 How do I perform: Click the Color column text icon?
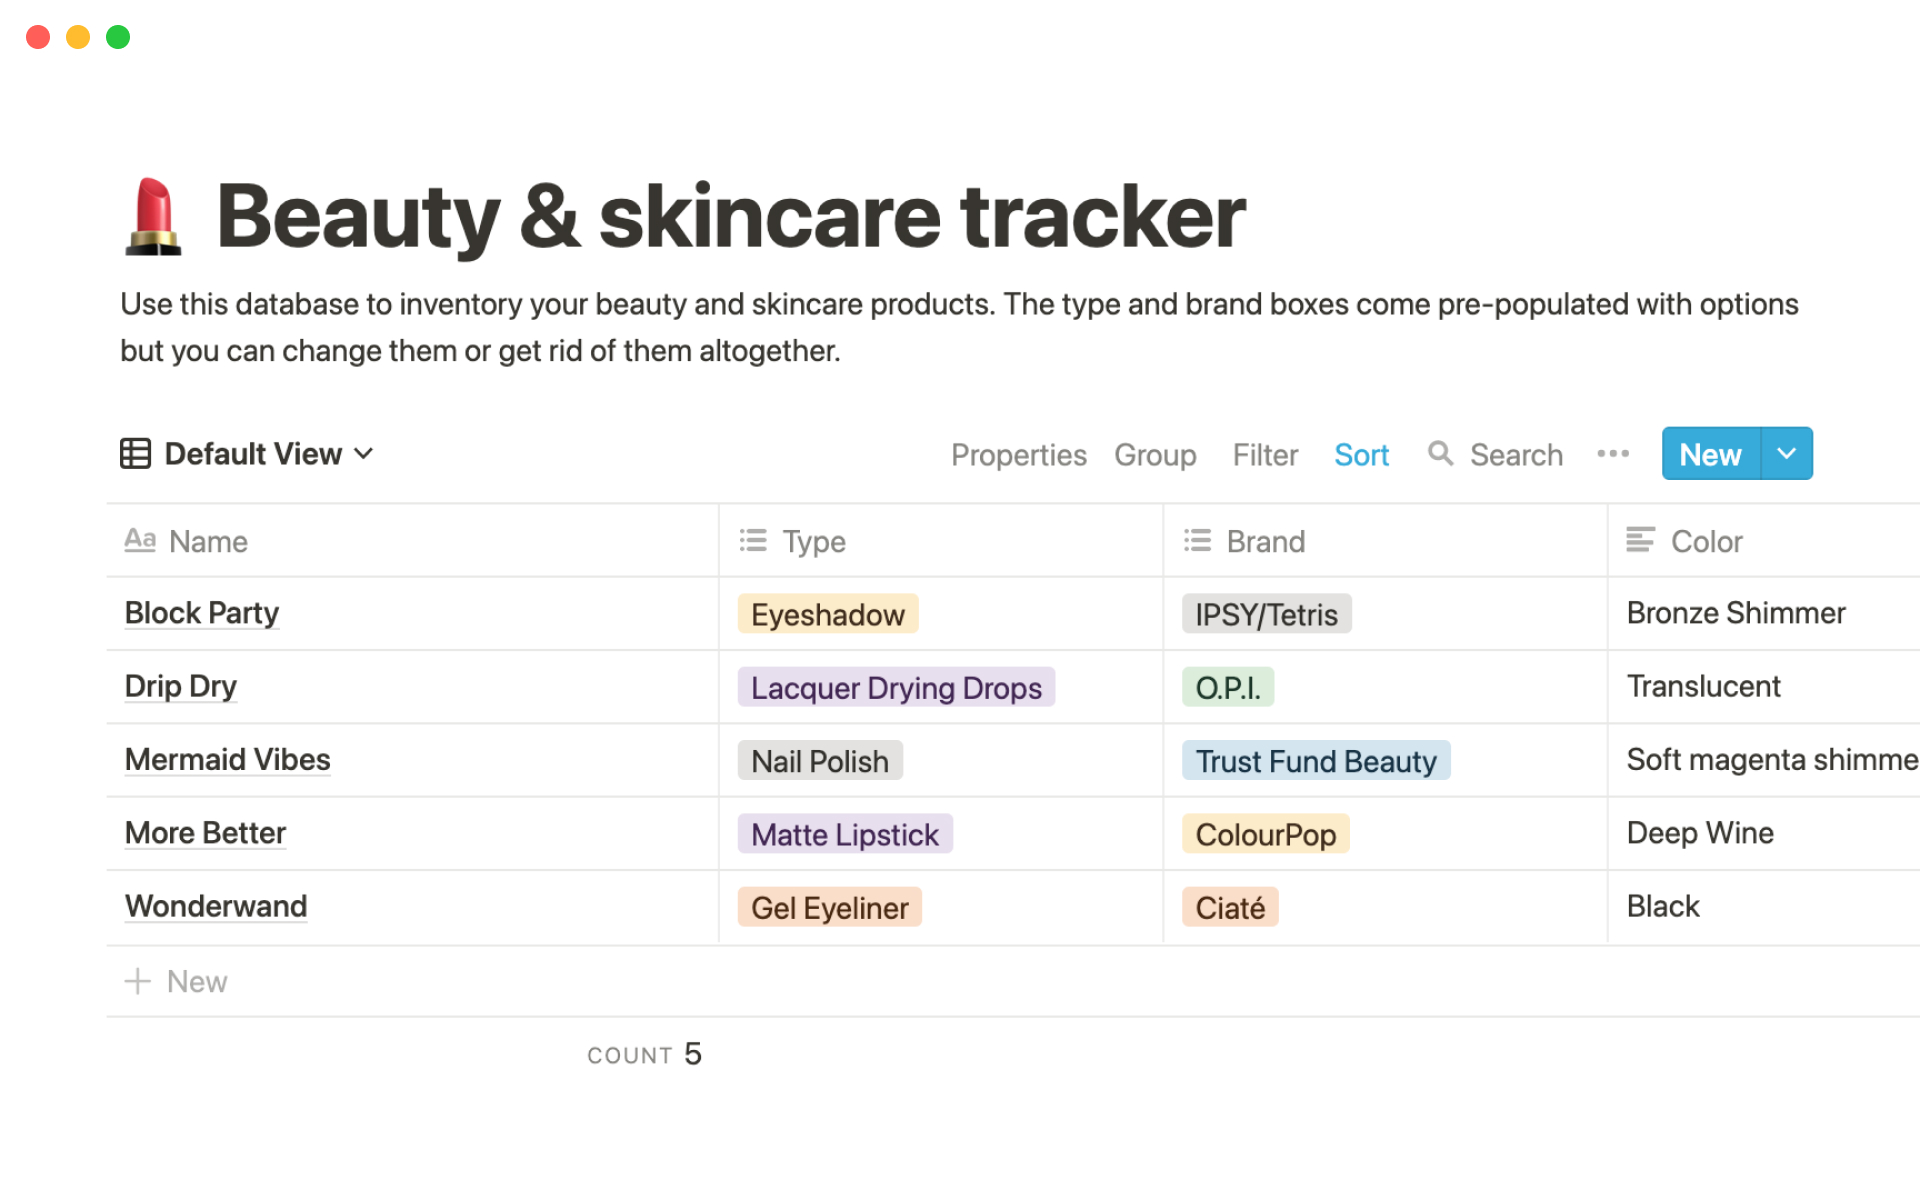[x=1640, y=541]
